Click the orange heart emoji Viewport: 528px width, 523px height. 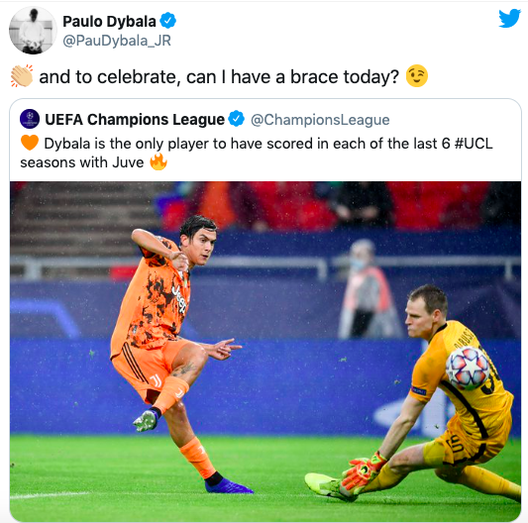pos(30,143)
